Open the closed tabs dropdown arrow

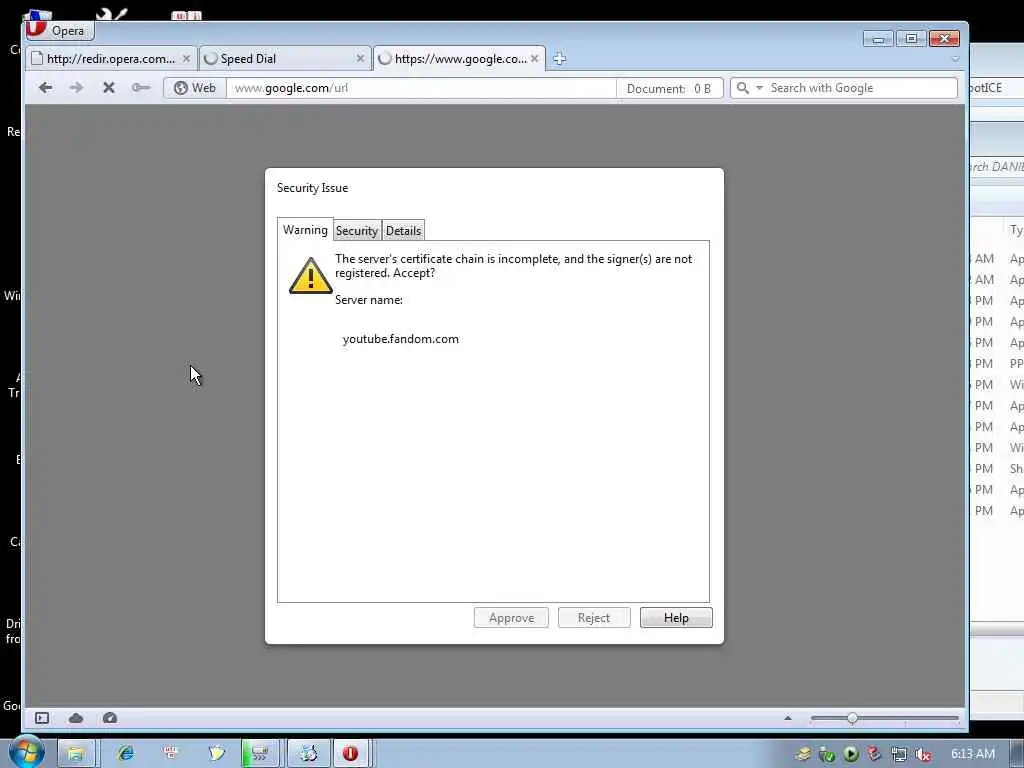(955, 59)
